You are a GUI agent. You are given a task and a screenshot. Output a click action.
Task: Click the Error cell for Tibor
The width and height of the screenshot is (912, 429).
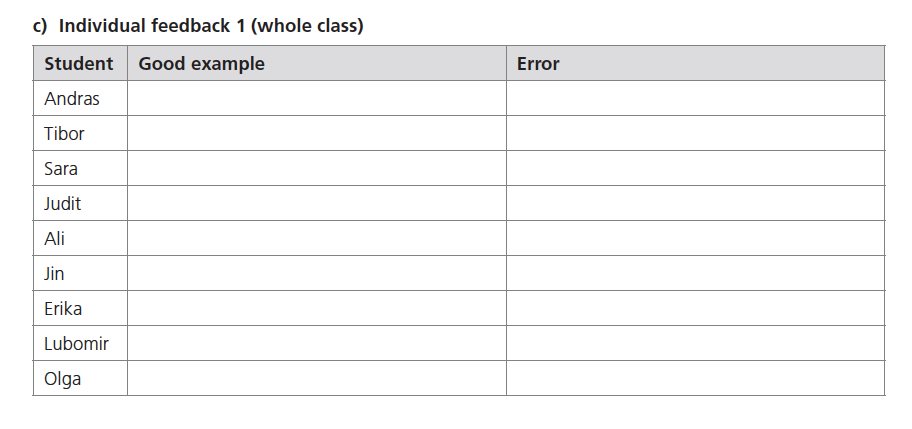click(x=695, y=134)
